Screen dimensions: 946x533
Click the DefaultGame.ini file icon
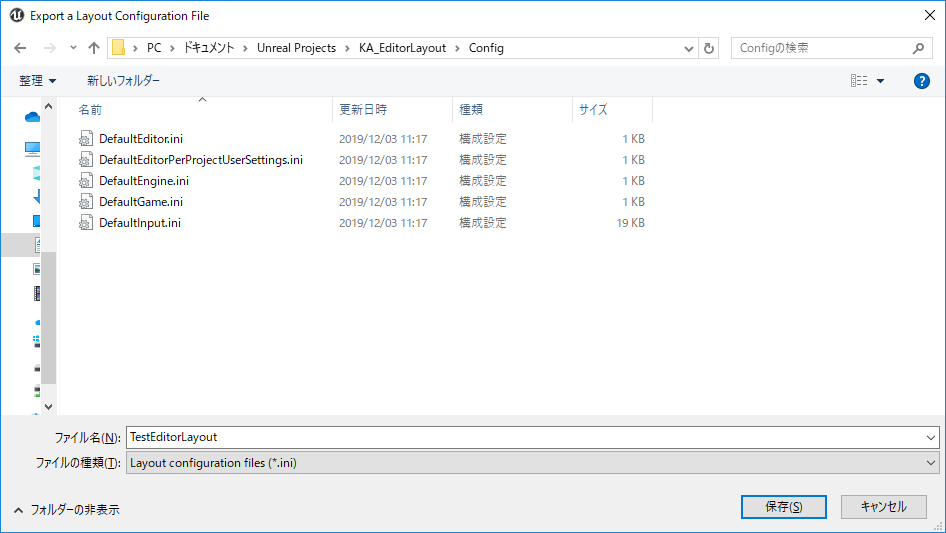86,202
